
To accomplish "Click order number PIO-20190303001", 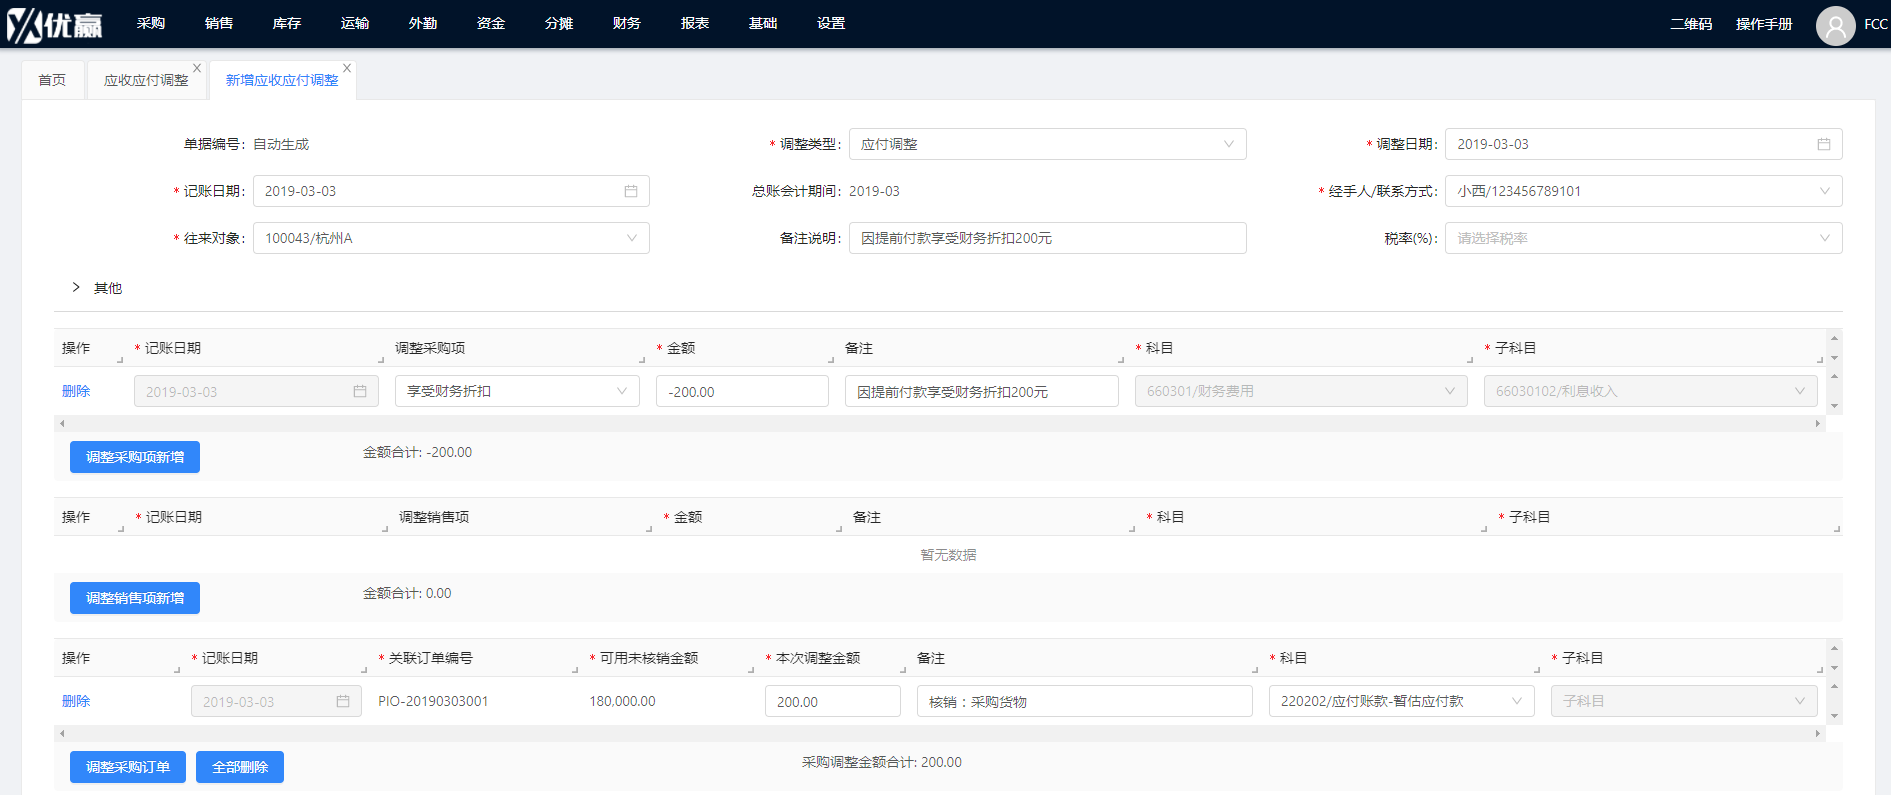I will [433, 701].
